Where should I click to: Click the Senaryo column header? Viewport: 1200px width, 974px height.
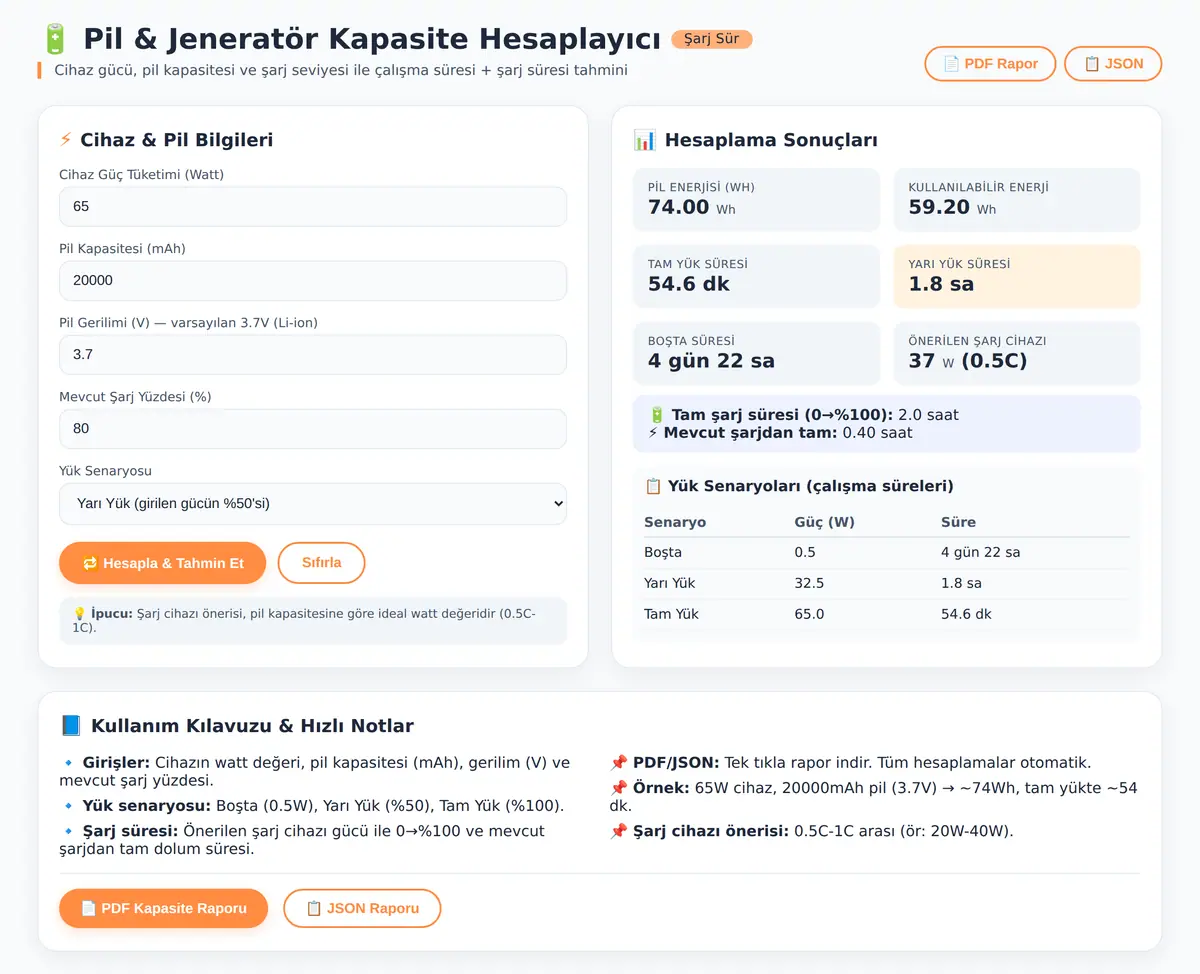click(x=675, y=522)
